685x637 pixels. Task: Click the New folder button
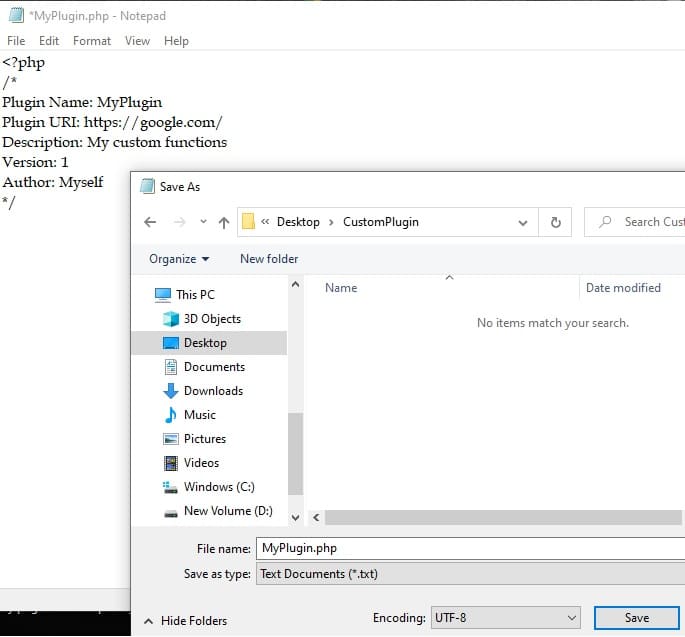pos(269,259)
